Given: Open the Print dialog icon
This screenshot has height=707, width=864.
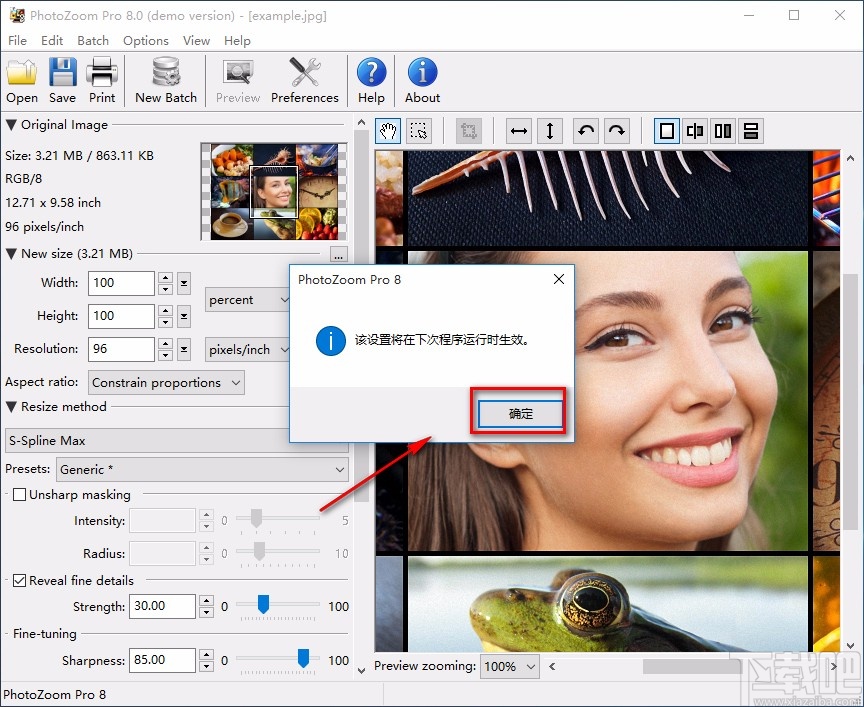Looking at the screenshot, I should 102,80.
